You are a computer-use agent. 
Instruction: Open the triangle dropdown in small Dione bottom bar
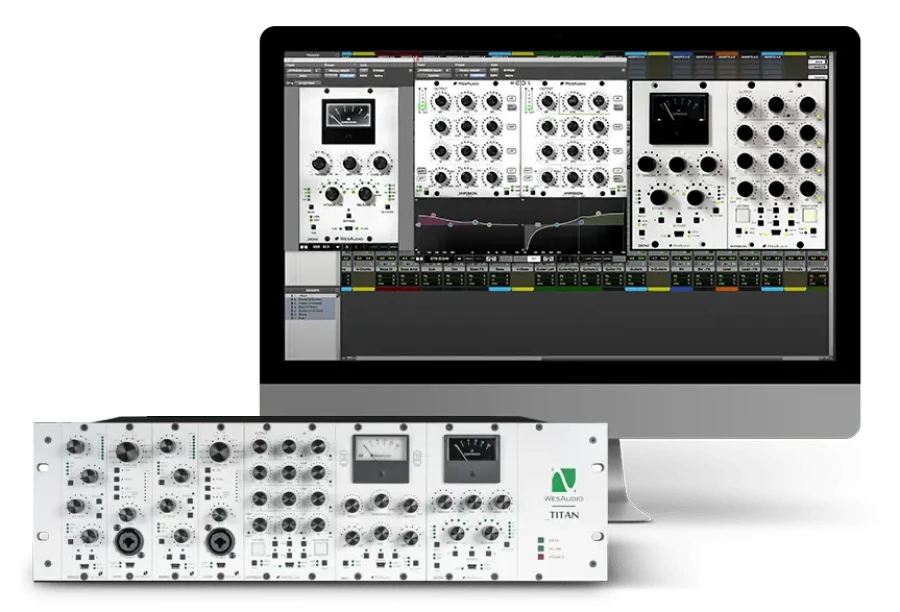click(338, 247)
